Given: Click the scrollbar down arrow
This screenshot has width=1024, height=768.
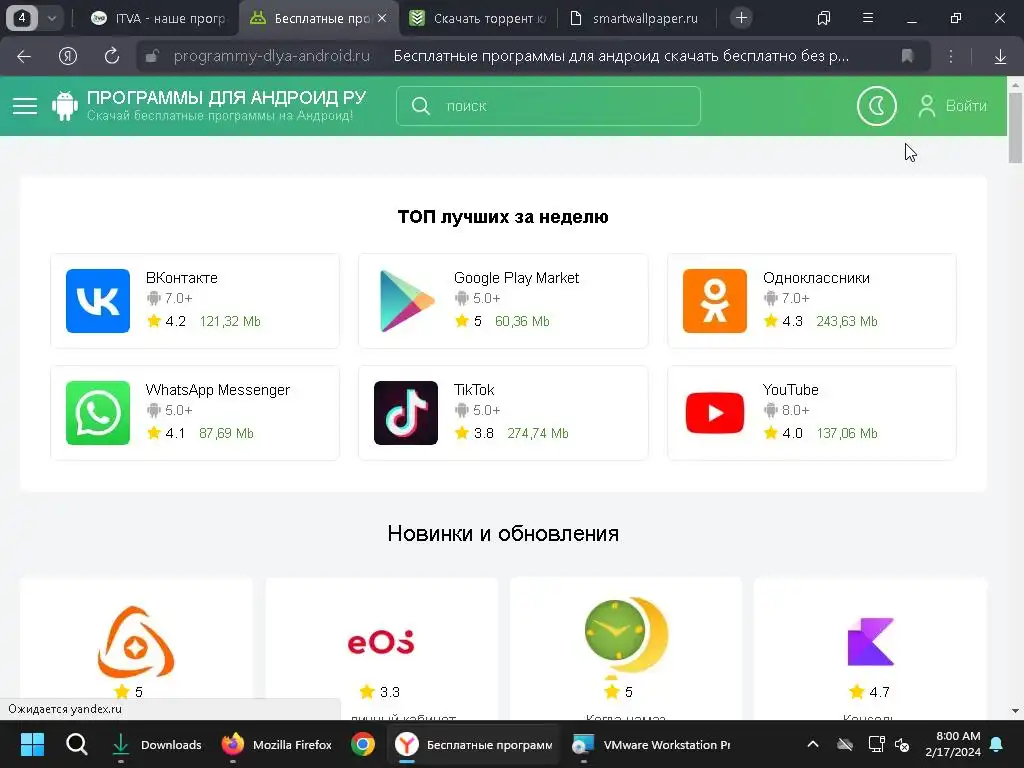Looking at the screenshot, I should [1015, 711].
